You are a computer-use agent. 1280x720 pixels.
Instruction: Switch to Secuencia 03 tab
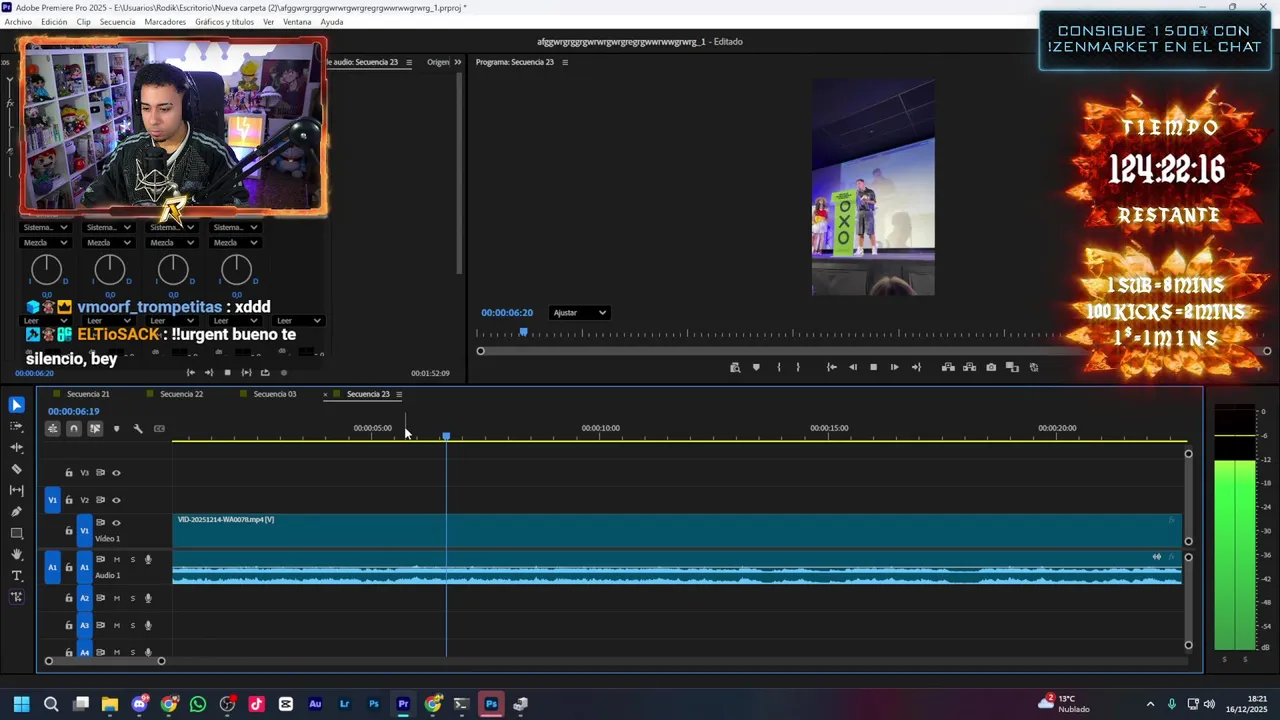click(x=274, y=394)
